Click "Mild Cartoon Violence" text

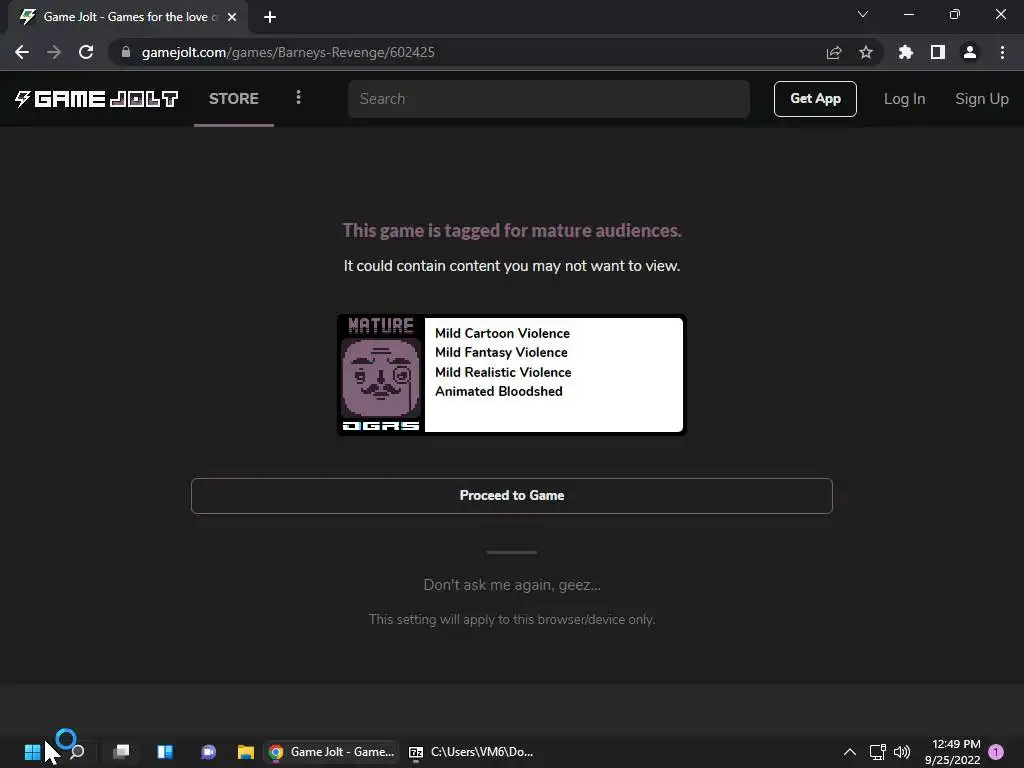tap(502, 333)
